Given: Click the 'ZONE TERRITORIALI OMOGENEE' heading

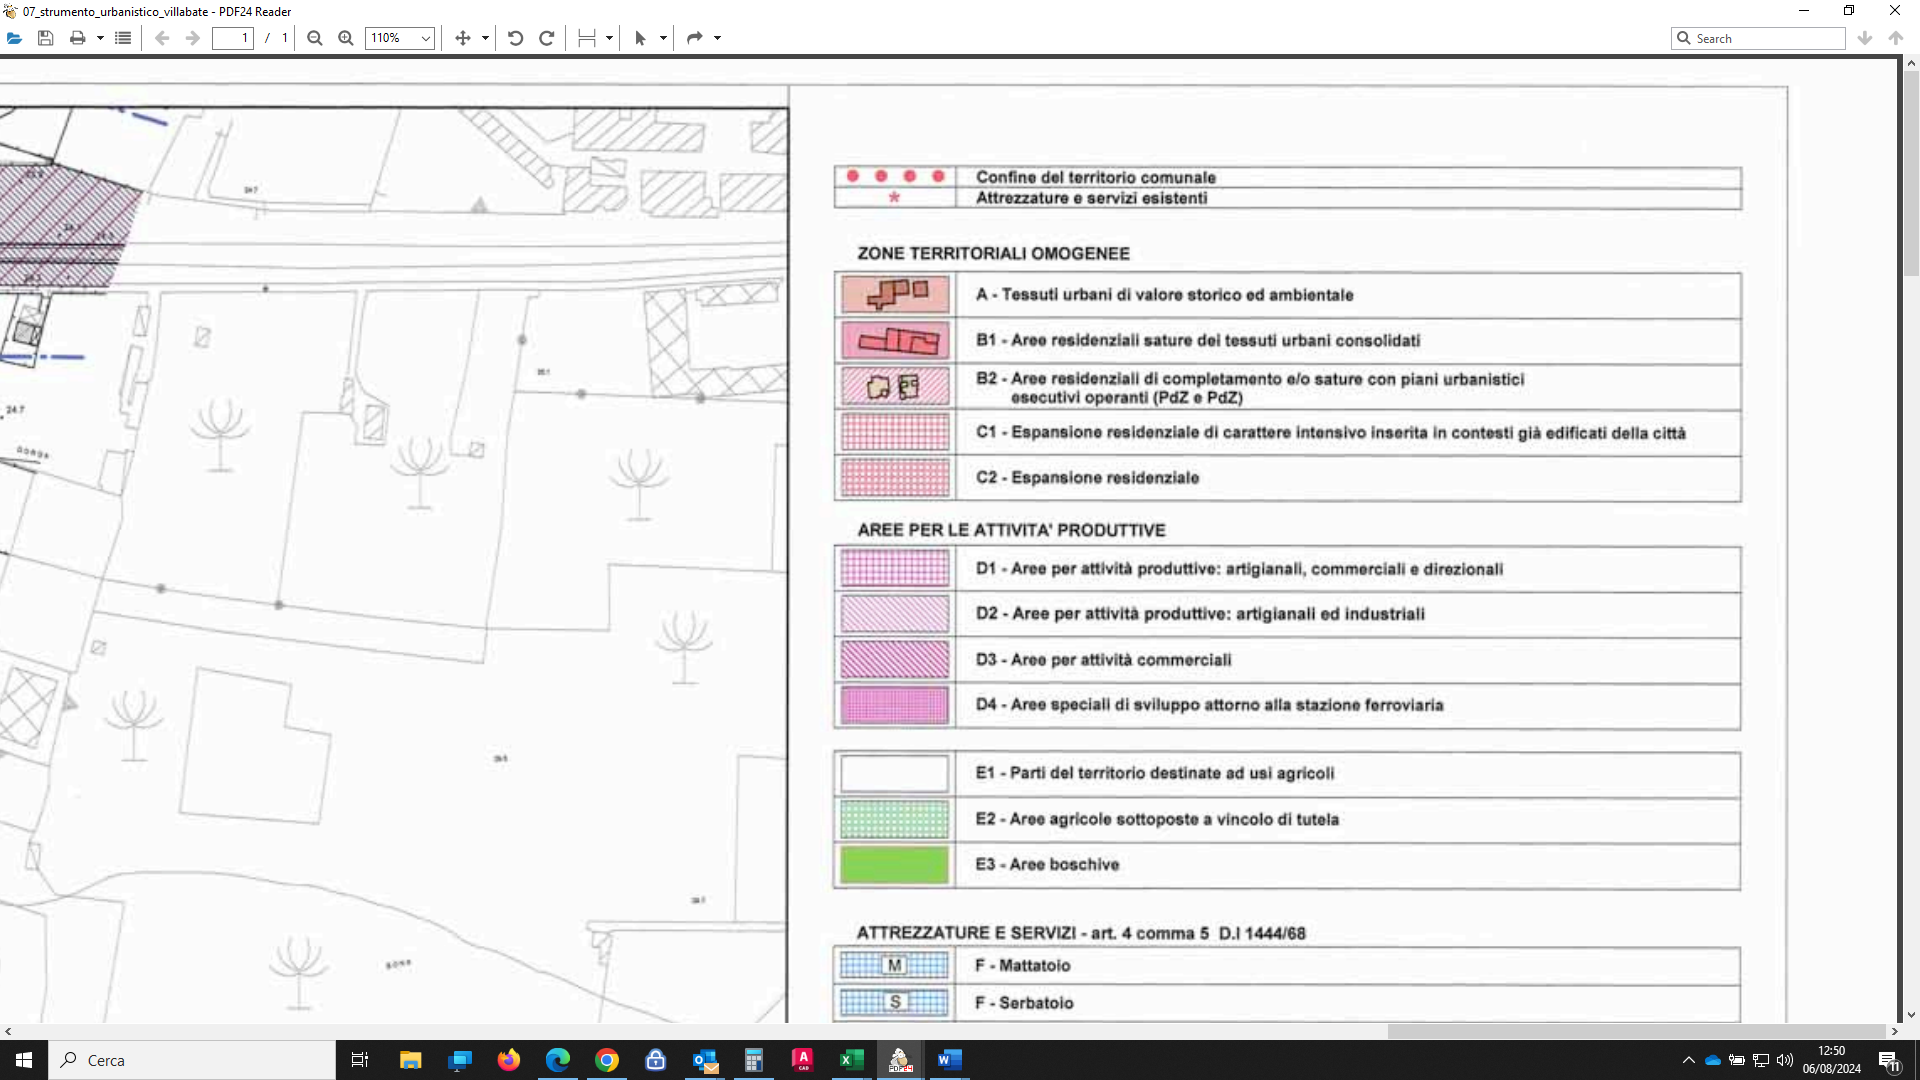Looking at the screenshot, I should 993,254.
